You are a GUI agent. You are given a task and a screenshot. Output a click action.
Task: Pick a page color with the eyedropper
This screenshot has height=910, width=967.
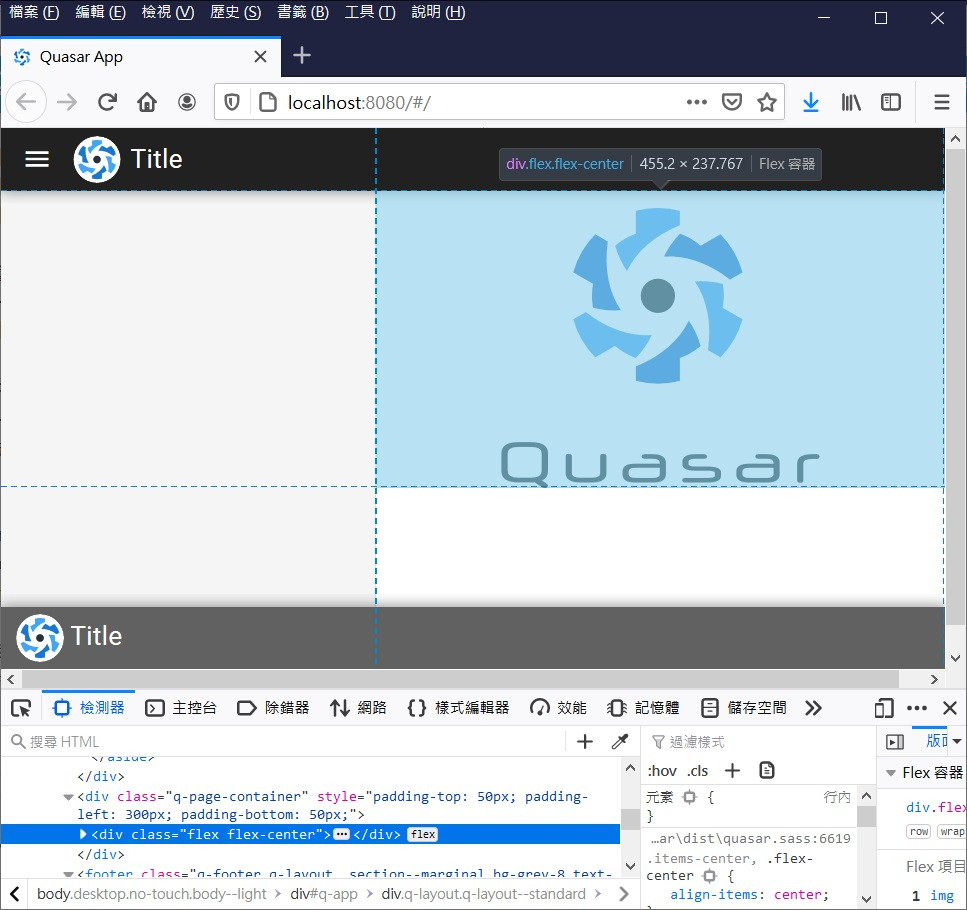[x=620, y=741]
